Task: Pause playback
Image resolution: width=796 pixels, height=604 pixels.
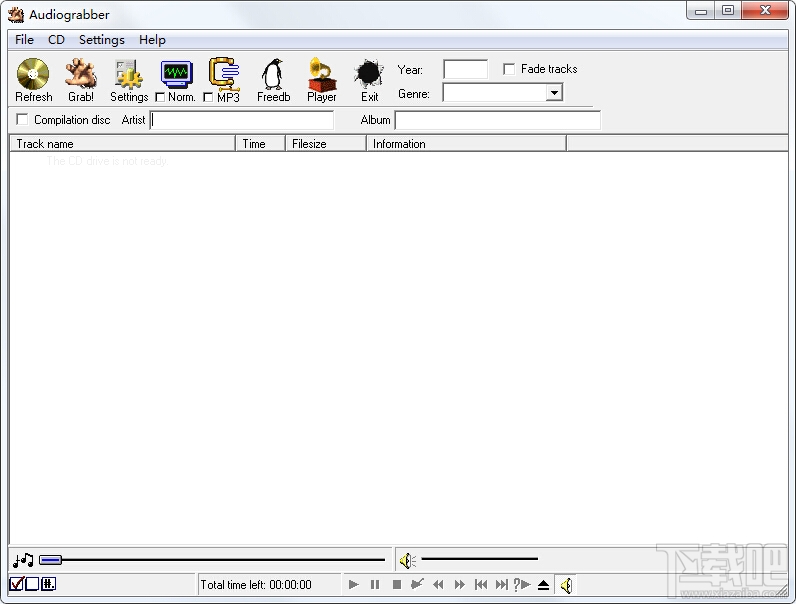Action: (x=375, y=585)
